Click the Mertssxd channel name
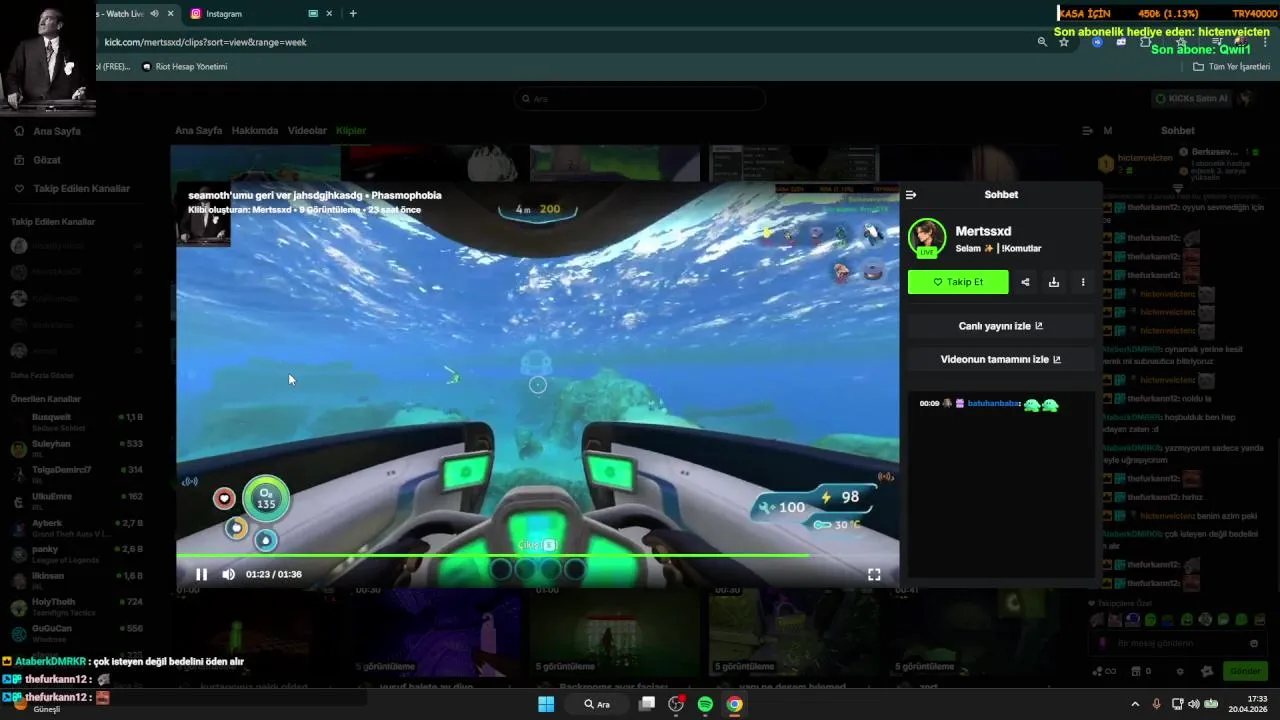 (983, 231)
